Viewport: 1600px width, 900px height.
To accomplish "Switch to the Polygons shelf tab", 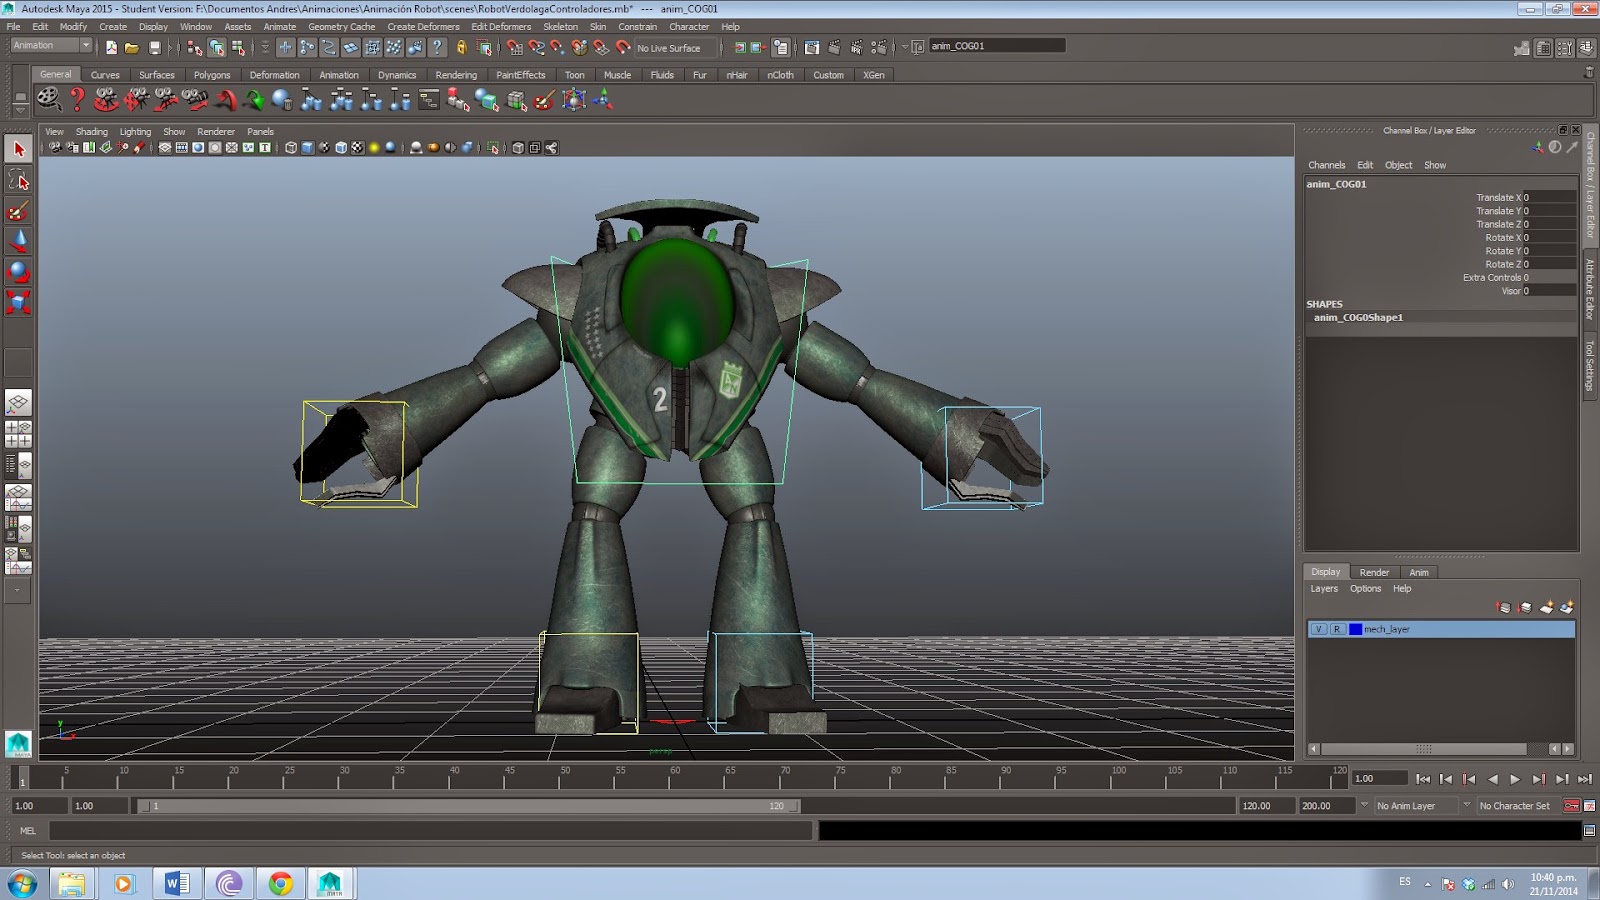I will [x=211, y=74].
